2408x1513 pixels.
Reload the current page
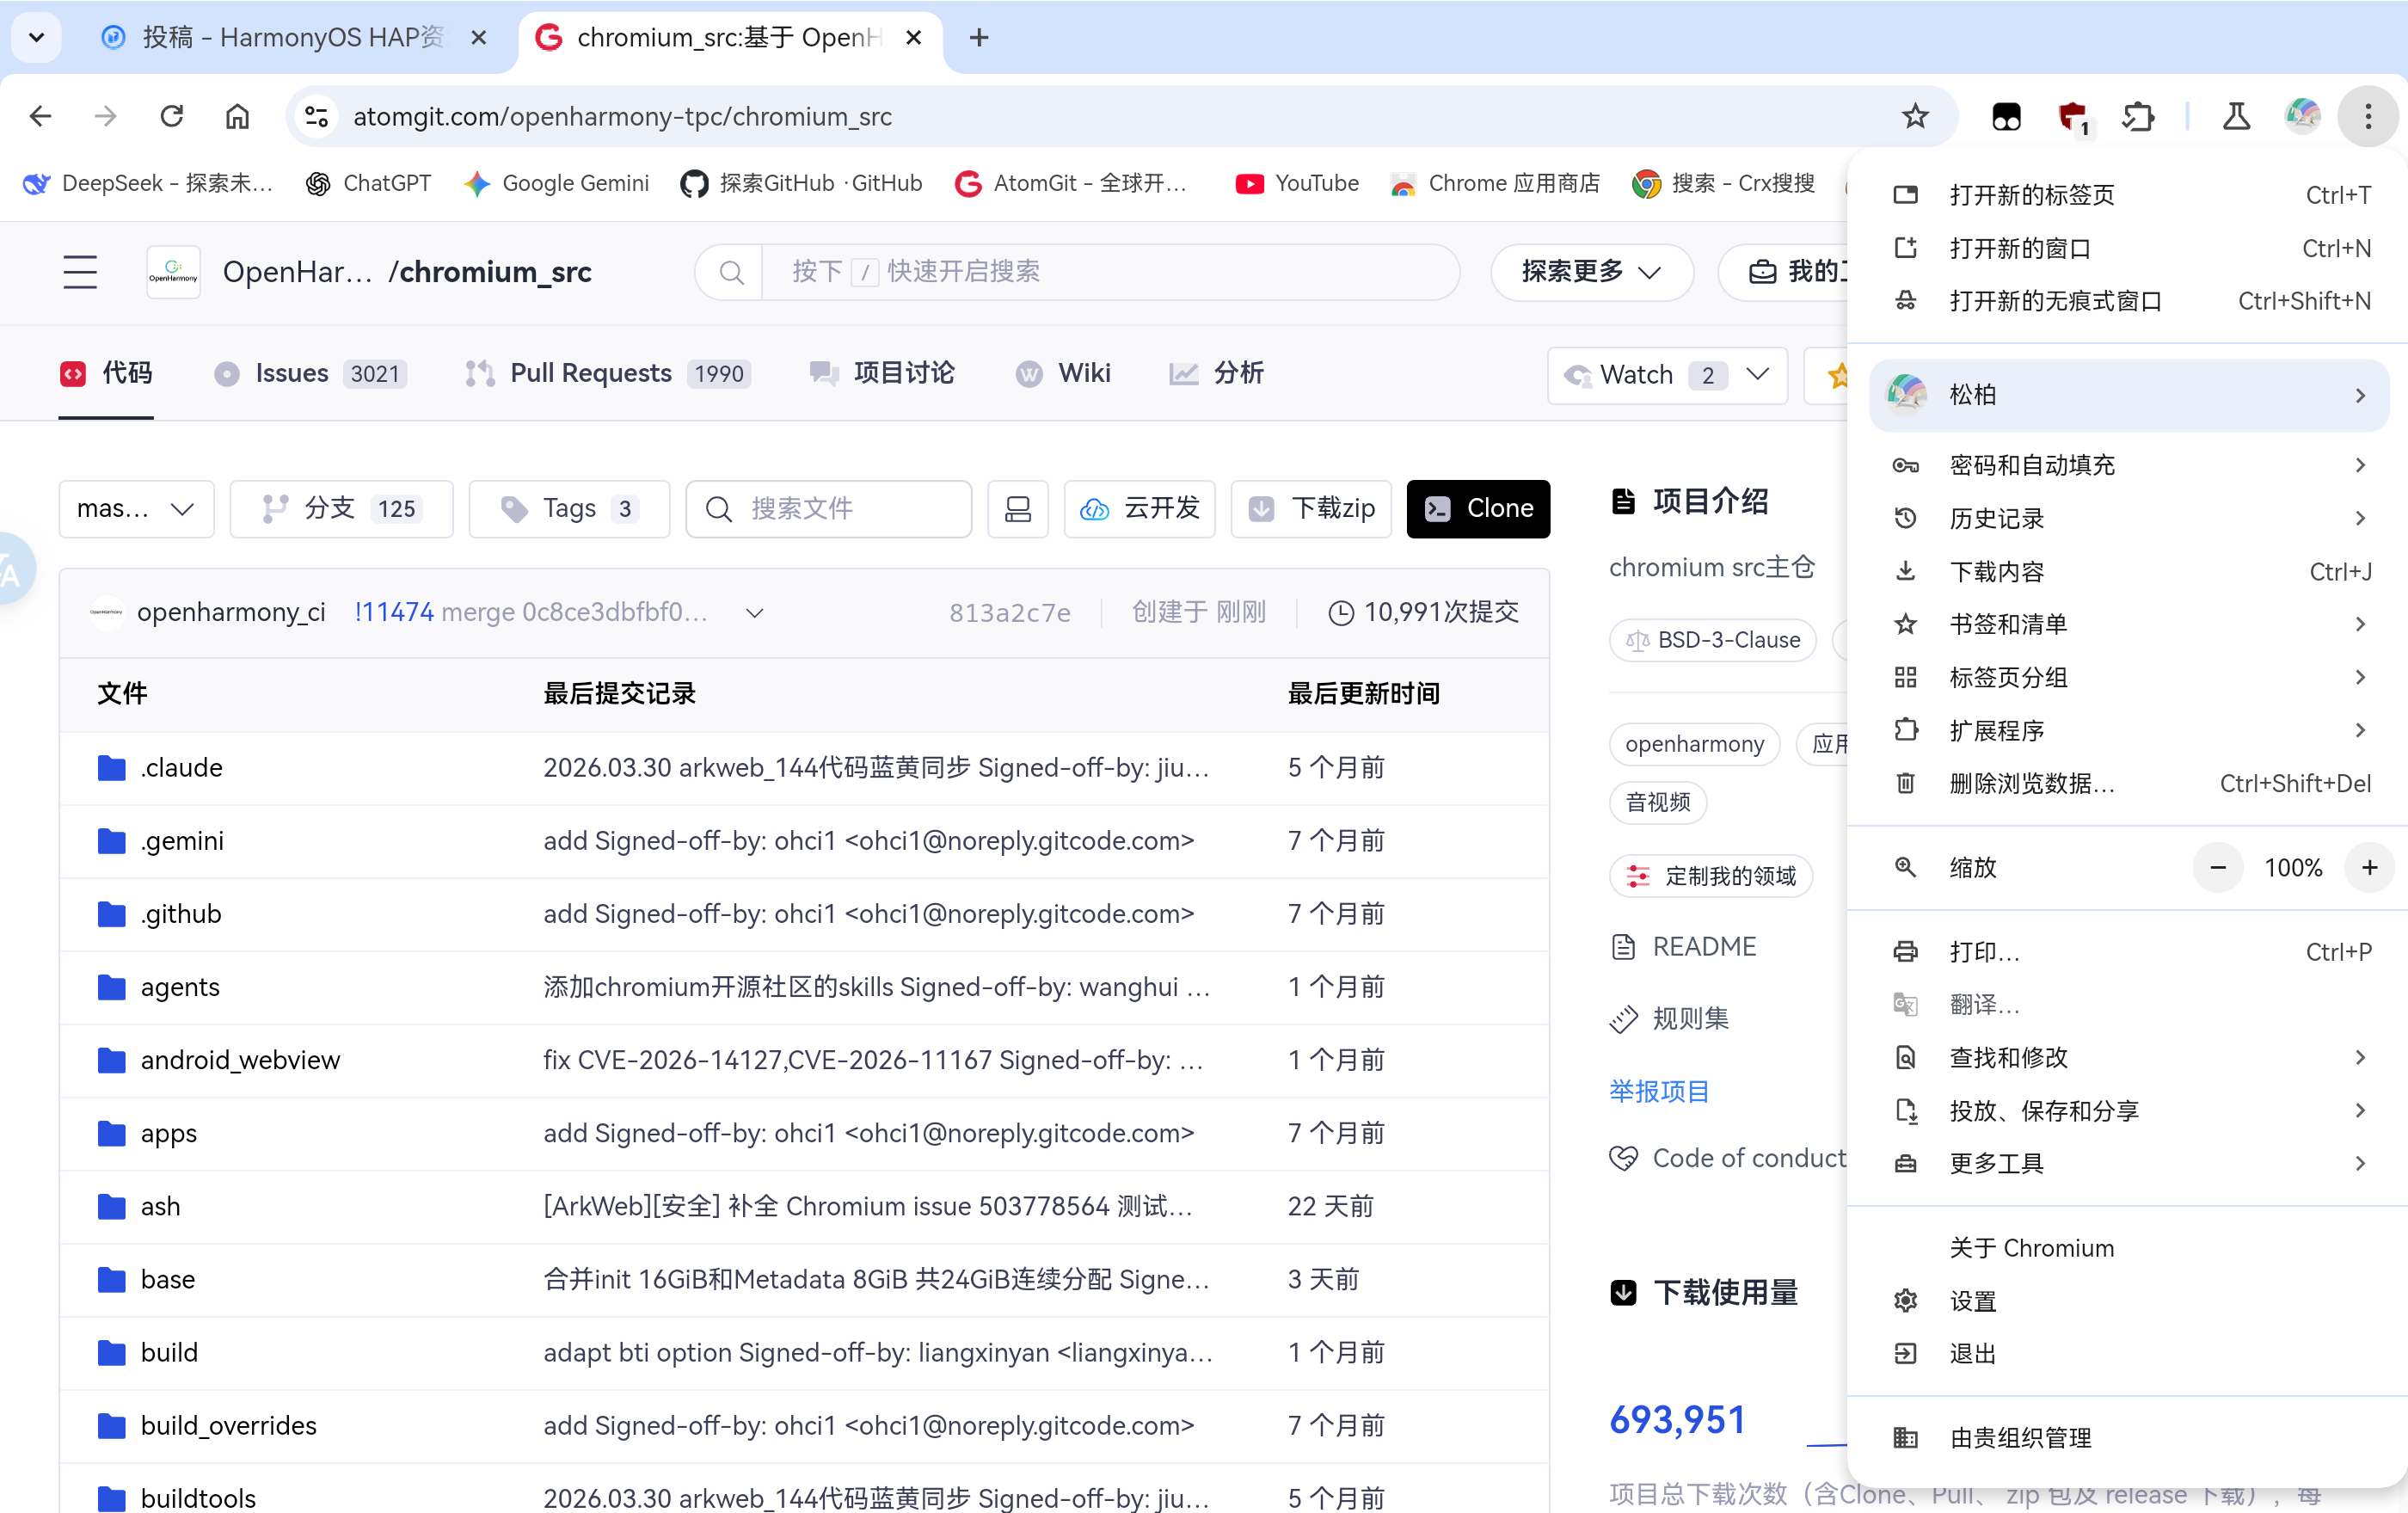click(x=172, y=117)
